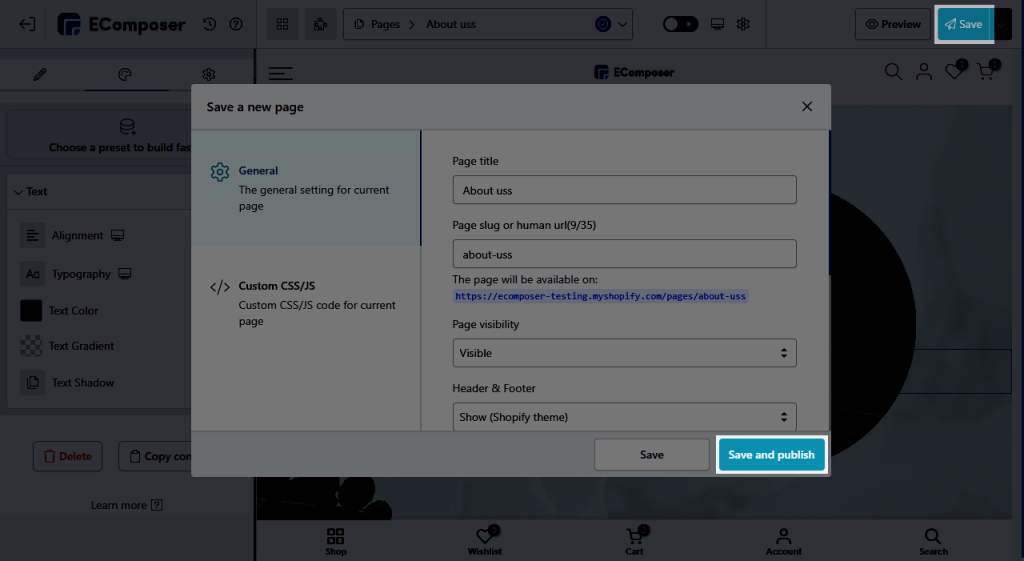Viewport: 1024px width, 561px height.
Task: Switch to the pencil content tab
Action: (x=40, y=74)
